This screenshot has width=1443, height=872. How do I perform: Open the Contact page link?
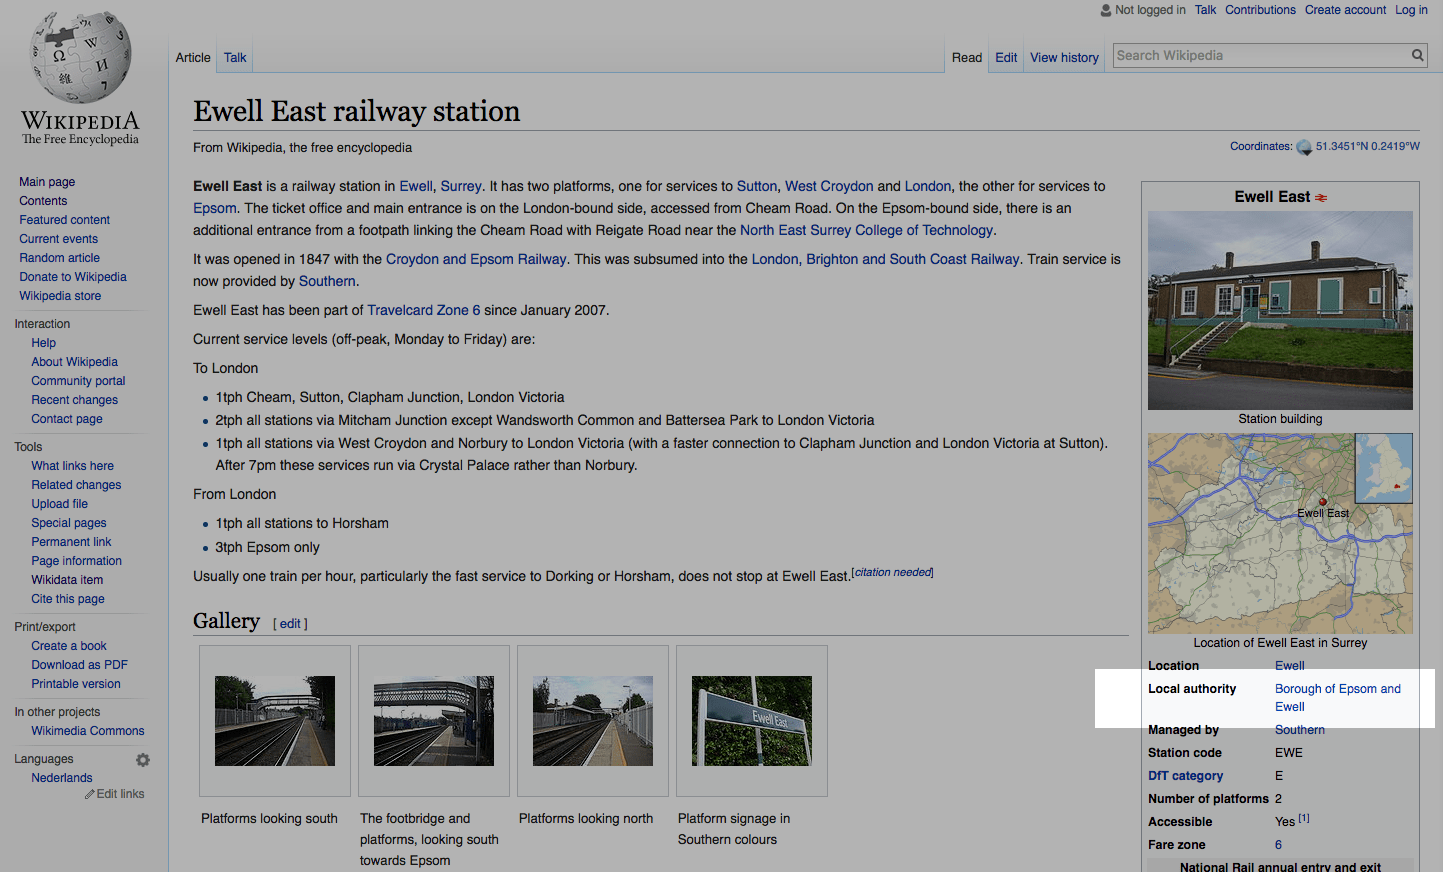click(x=66, y=419)
